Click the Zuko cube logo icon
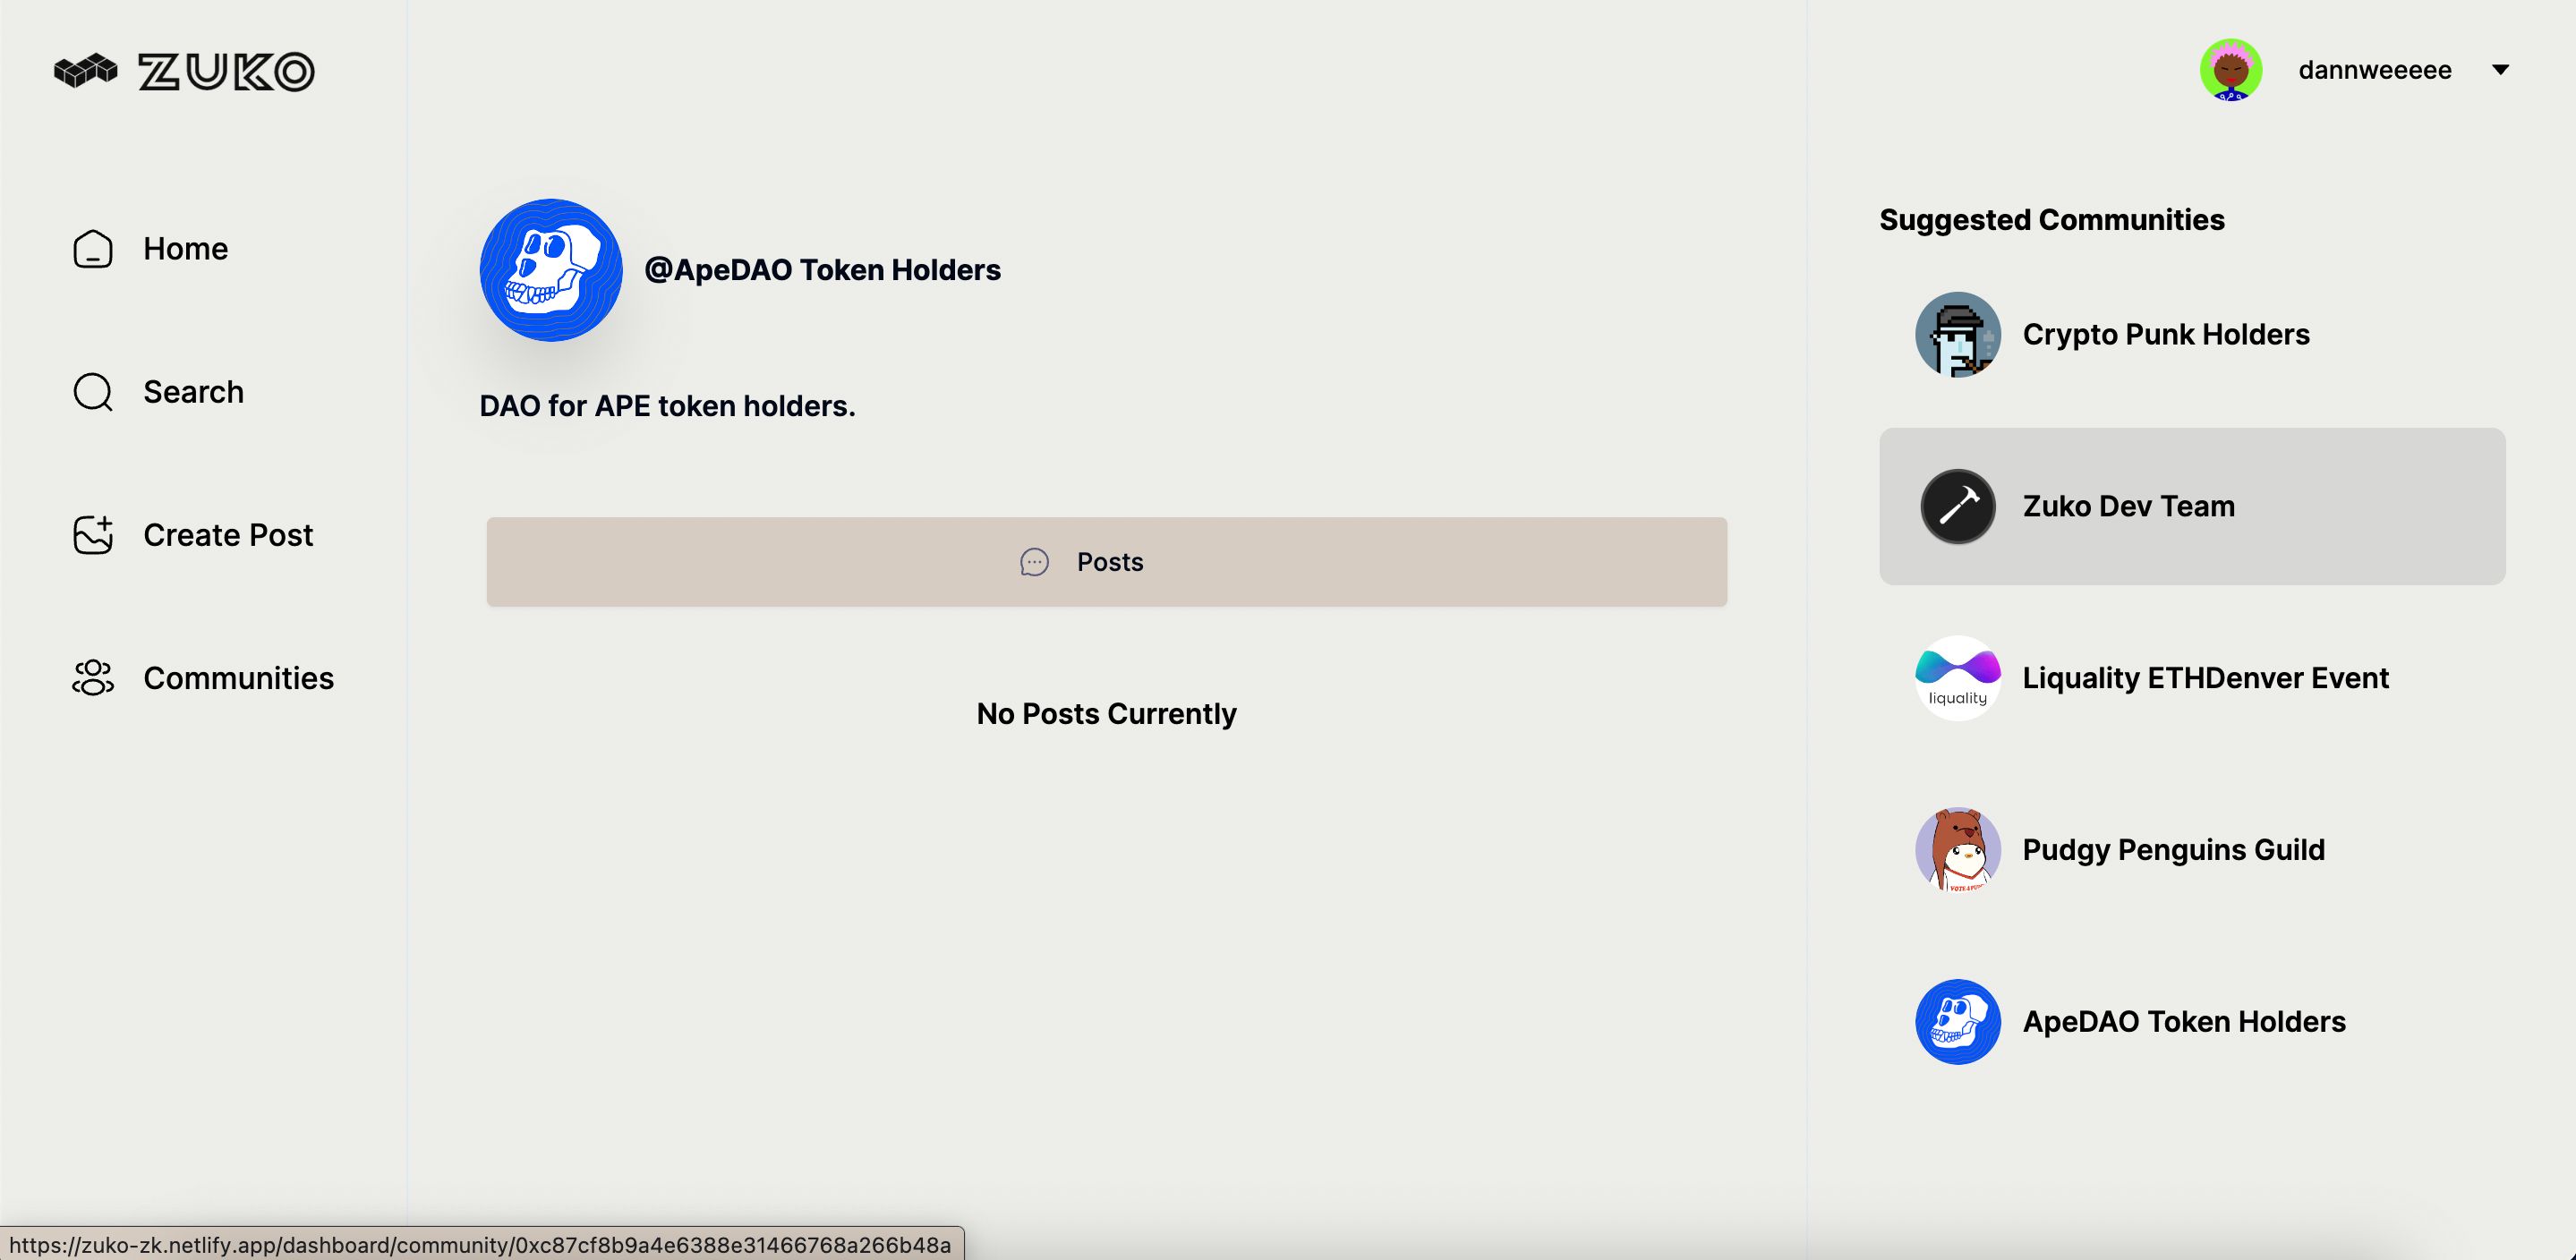 coord(85,71)
